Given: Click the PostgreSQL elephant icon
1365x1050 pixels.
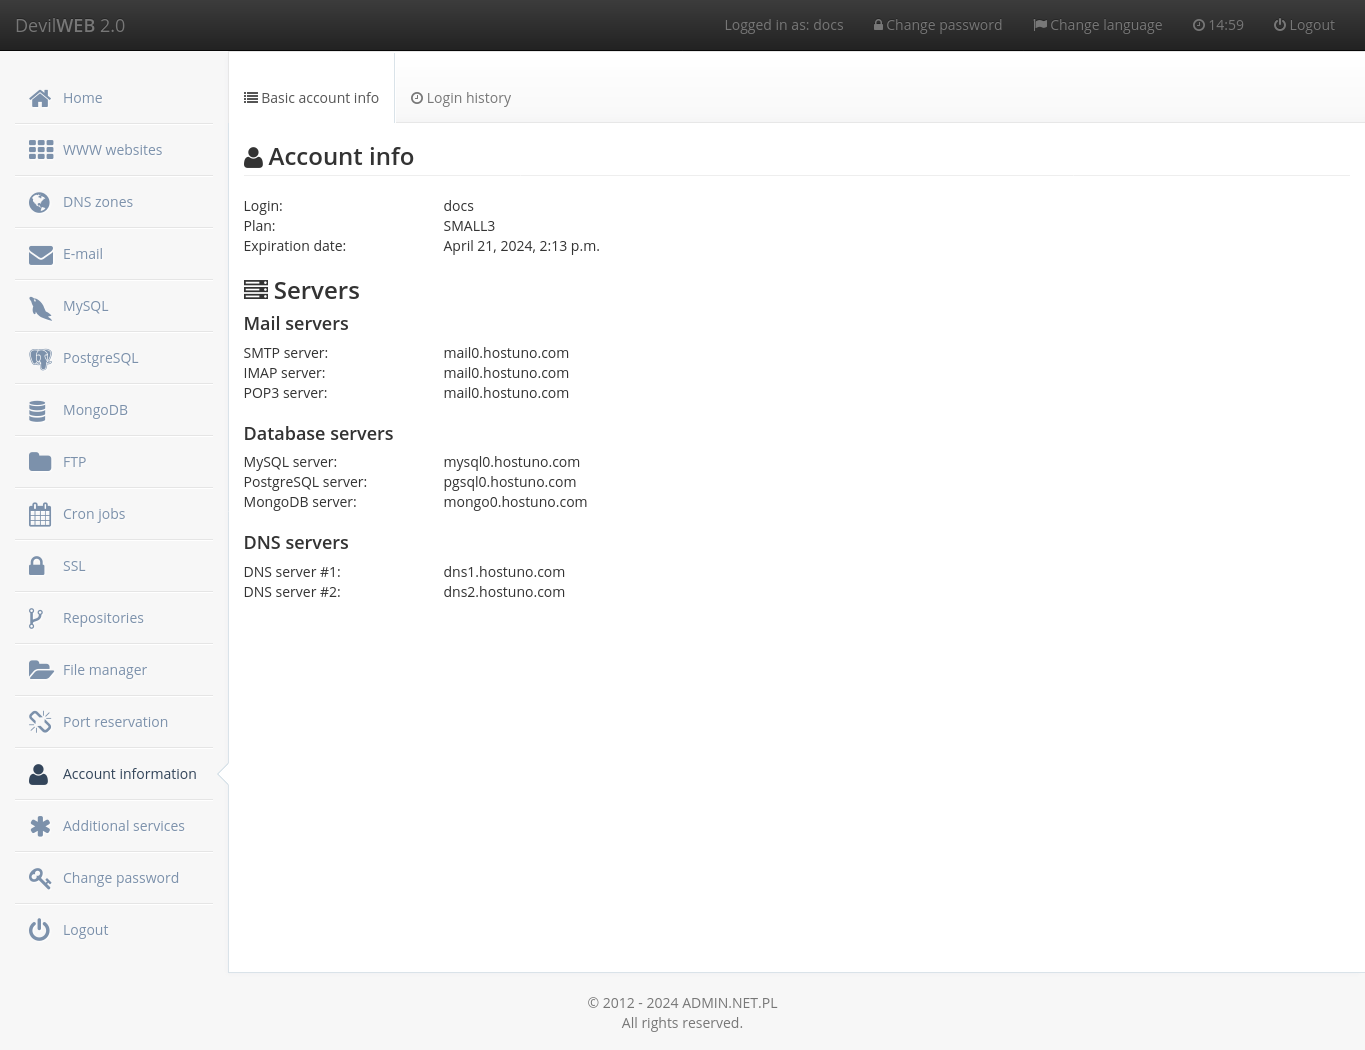Looking at the screenshot, I should click(40, 359).
